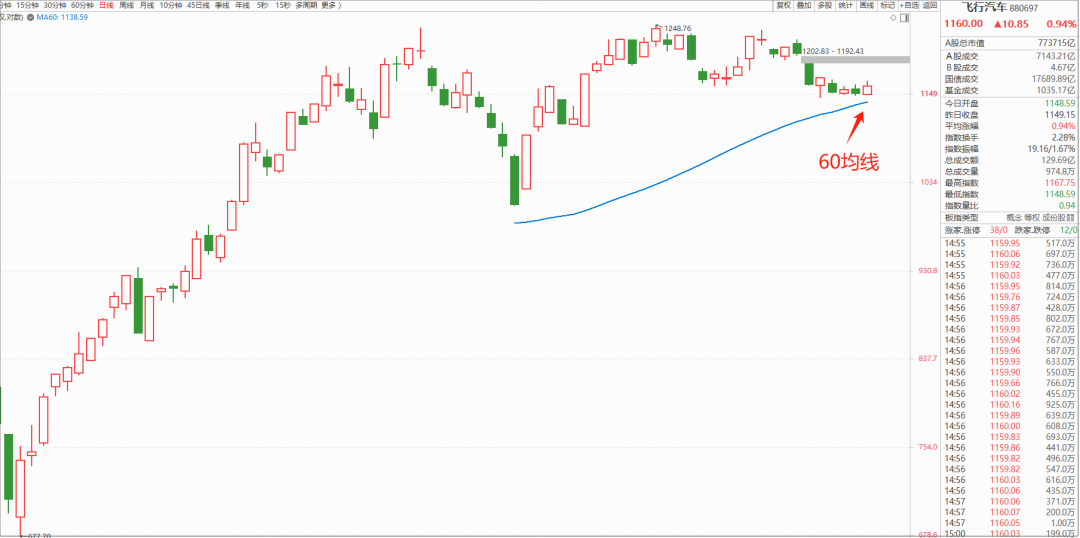The width and height of the screenshot is (1080, 538).
Task: Open the 复权 adjustment menu
Action: [783, 5]
